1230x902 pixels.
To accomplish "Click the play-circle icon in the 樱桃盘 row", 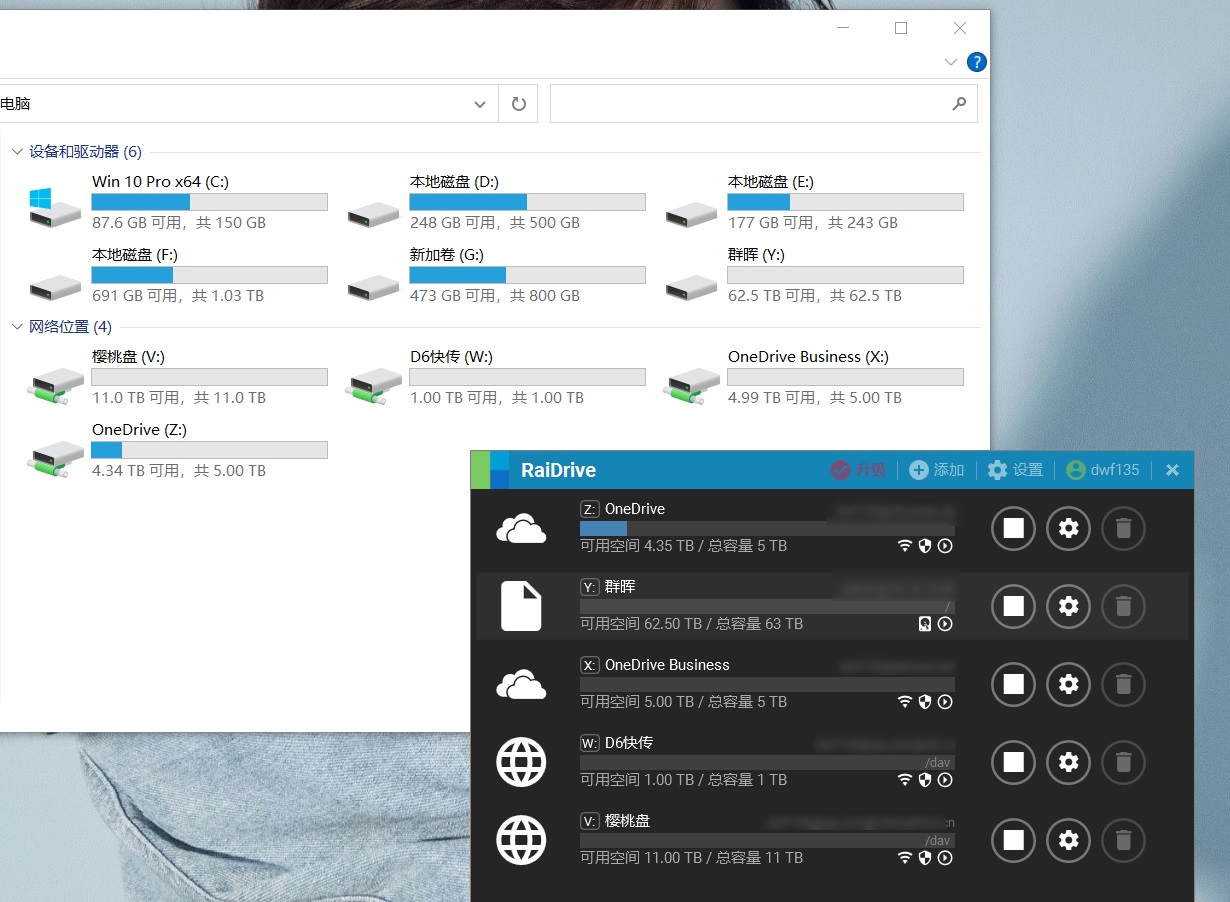I will pos(945,858).
